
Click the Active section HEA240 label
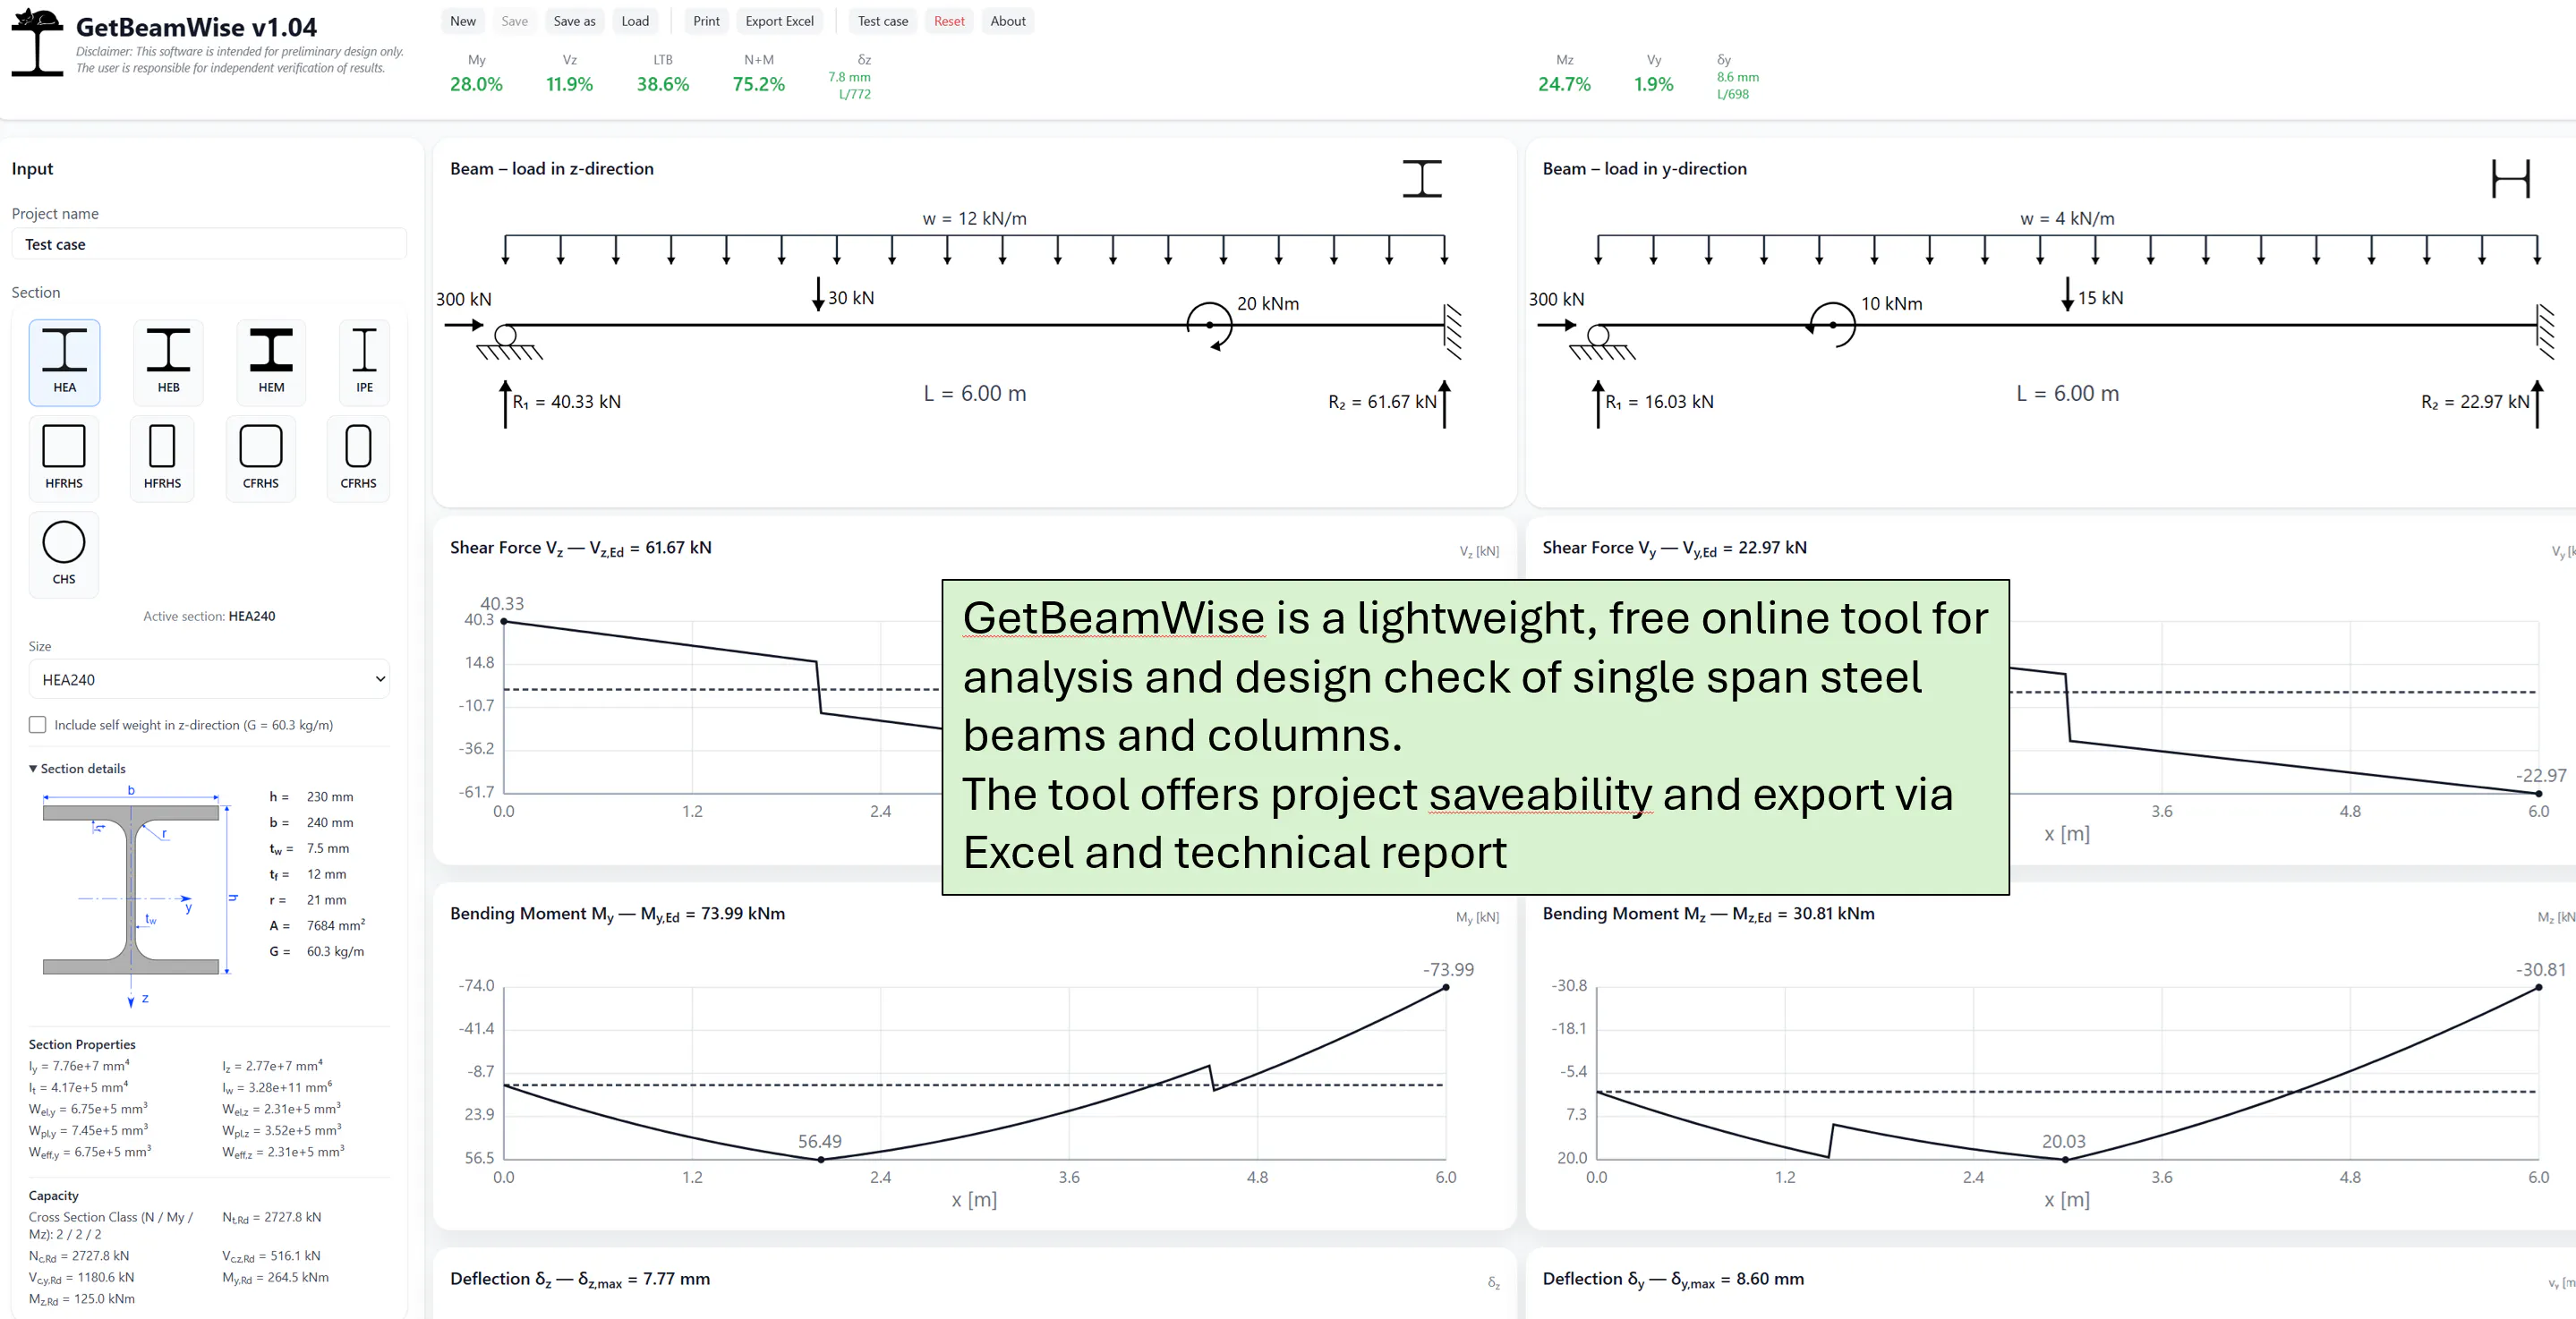tap(209, 616)
